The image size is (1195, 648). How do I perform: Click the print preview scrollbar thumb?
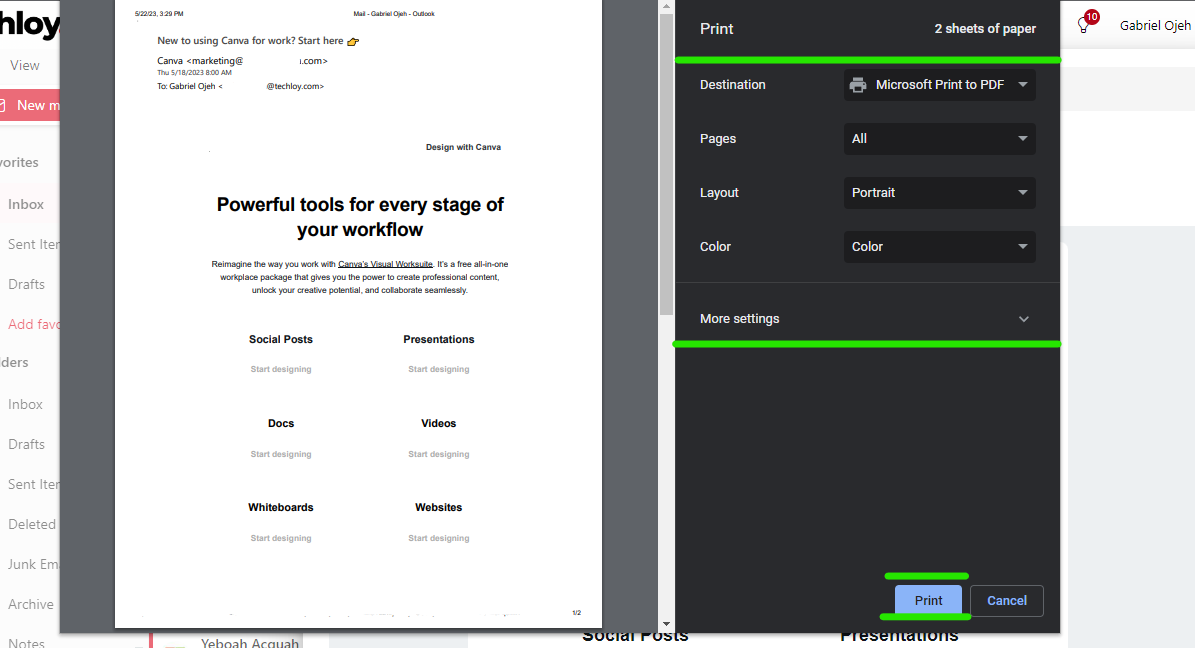click(666, 164)
